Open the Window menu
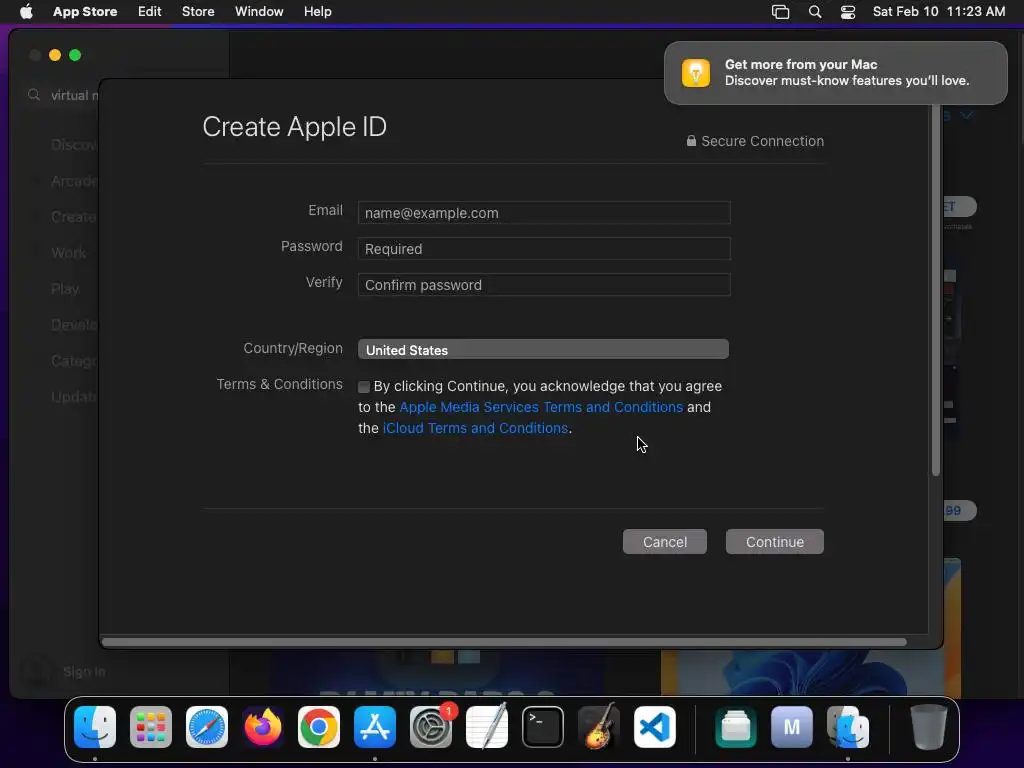Screen dimensions: 1024x768 (x=259, y=12)
